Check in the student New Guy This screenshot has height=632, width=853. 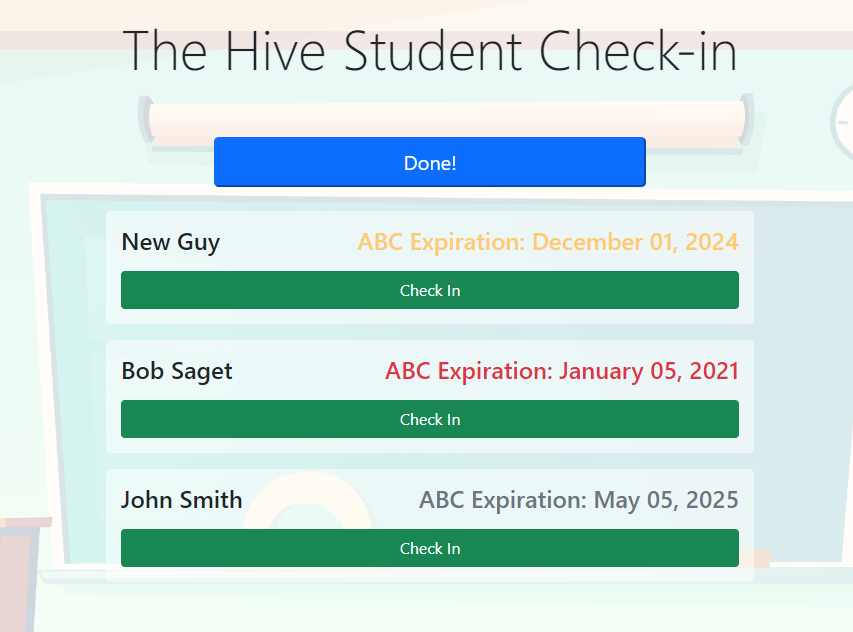430,290
